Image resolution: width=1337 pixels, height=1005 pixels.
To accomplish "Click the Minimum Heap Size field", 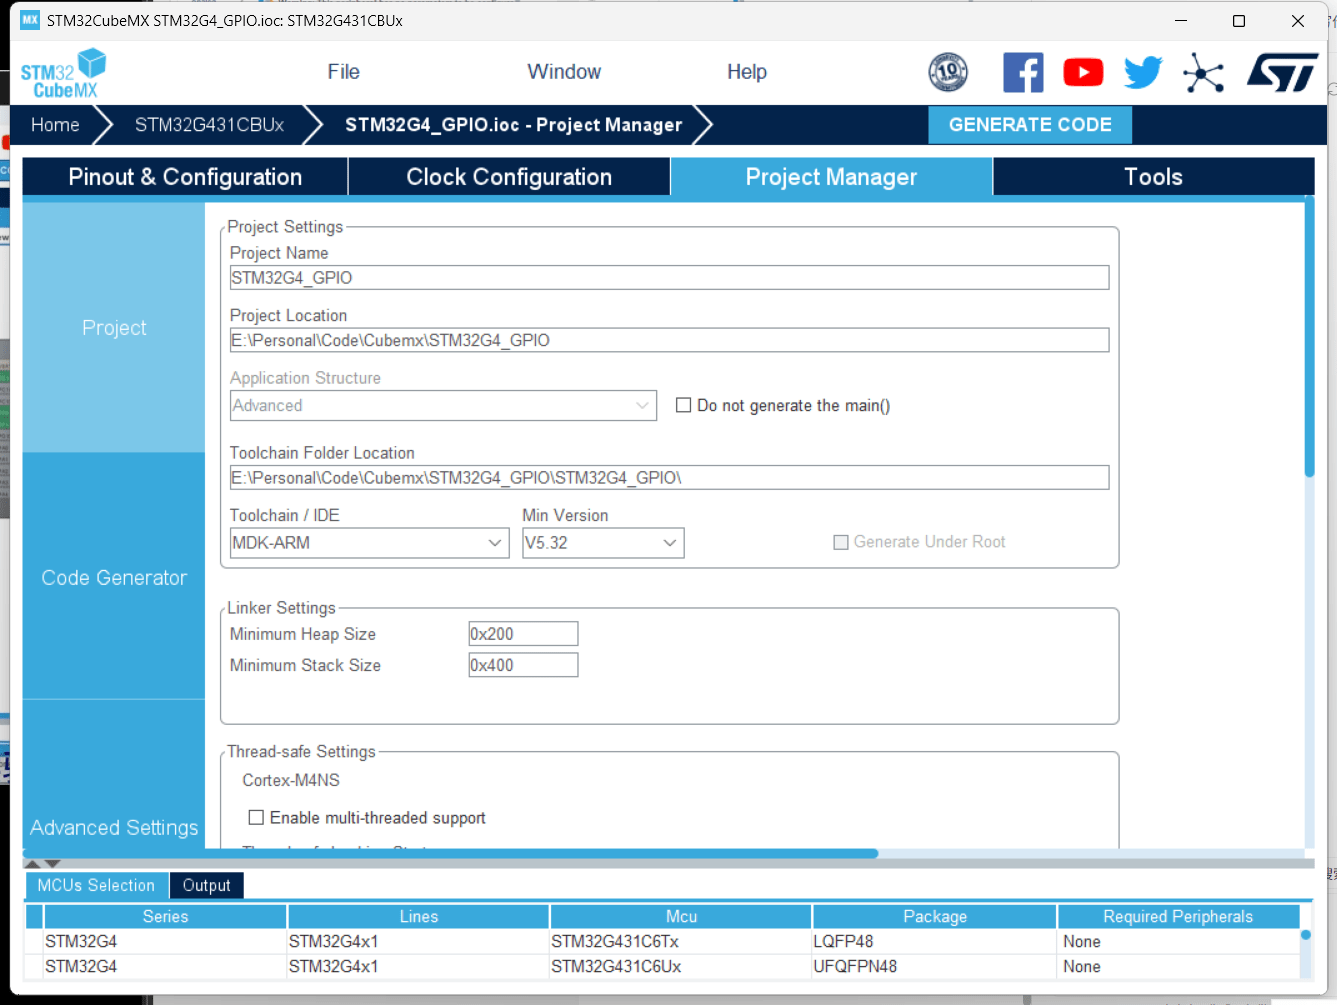I will click(x=523, y=634).
